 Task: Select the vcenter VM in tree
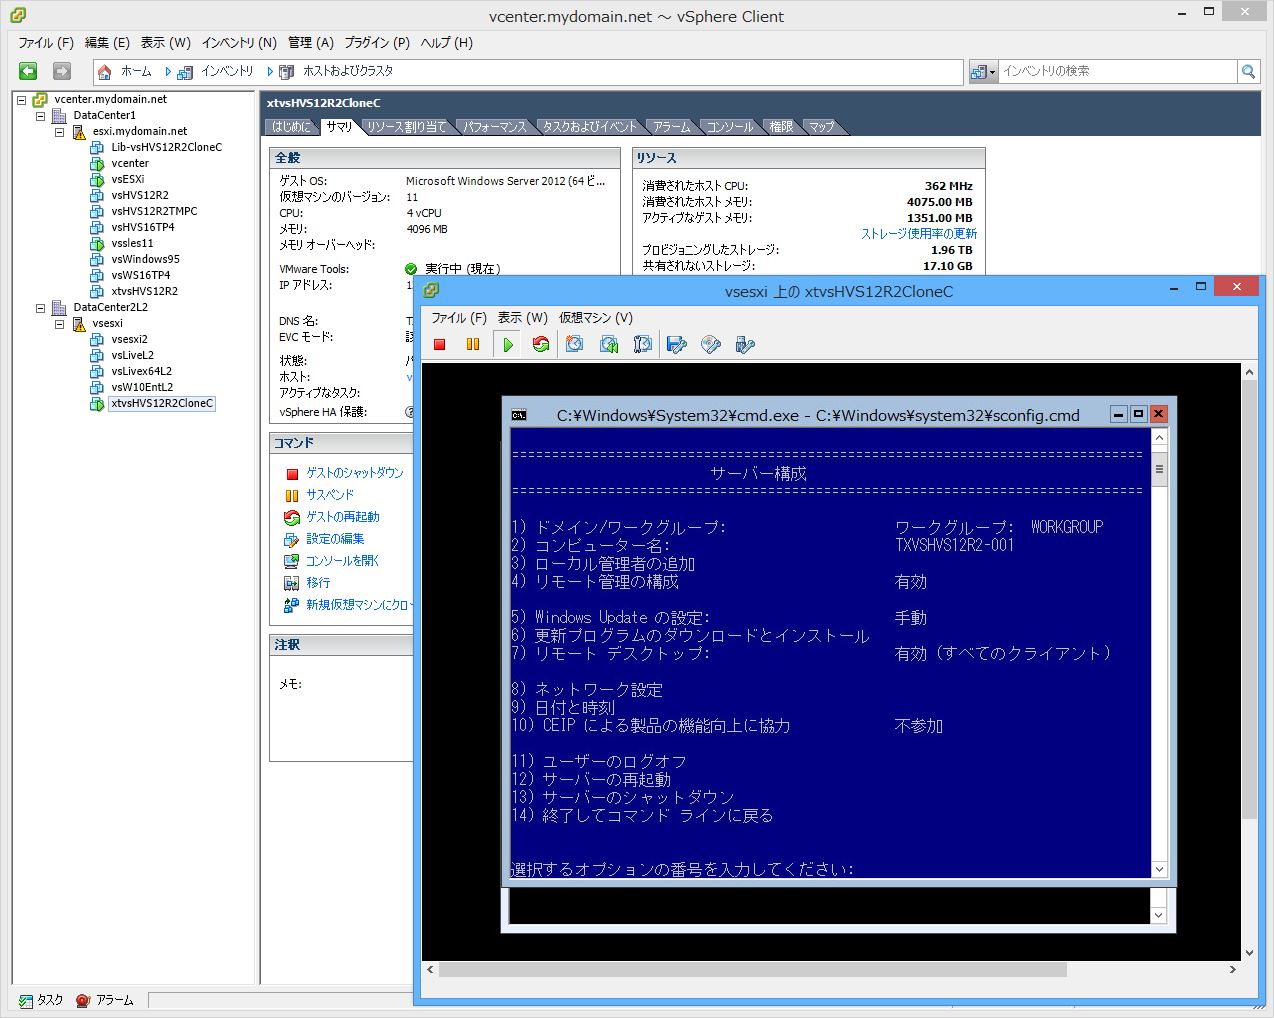click(130, 163)
